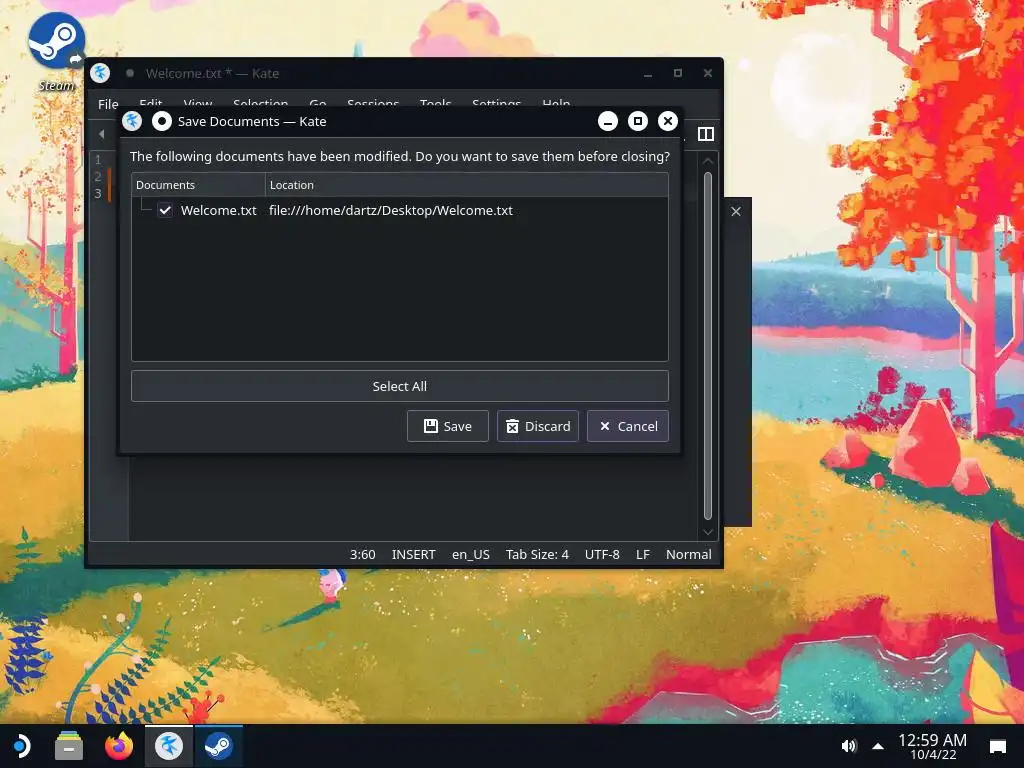1024x768 pixels.
Task: Click the Kate taskbar icon
Action: 168,746
